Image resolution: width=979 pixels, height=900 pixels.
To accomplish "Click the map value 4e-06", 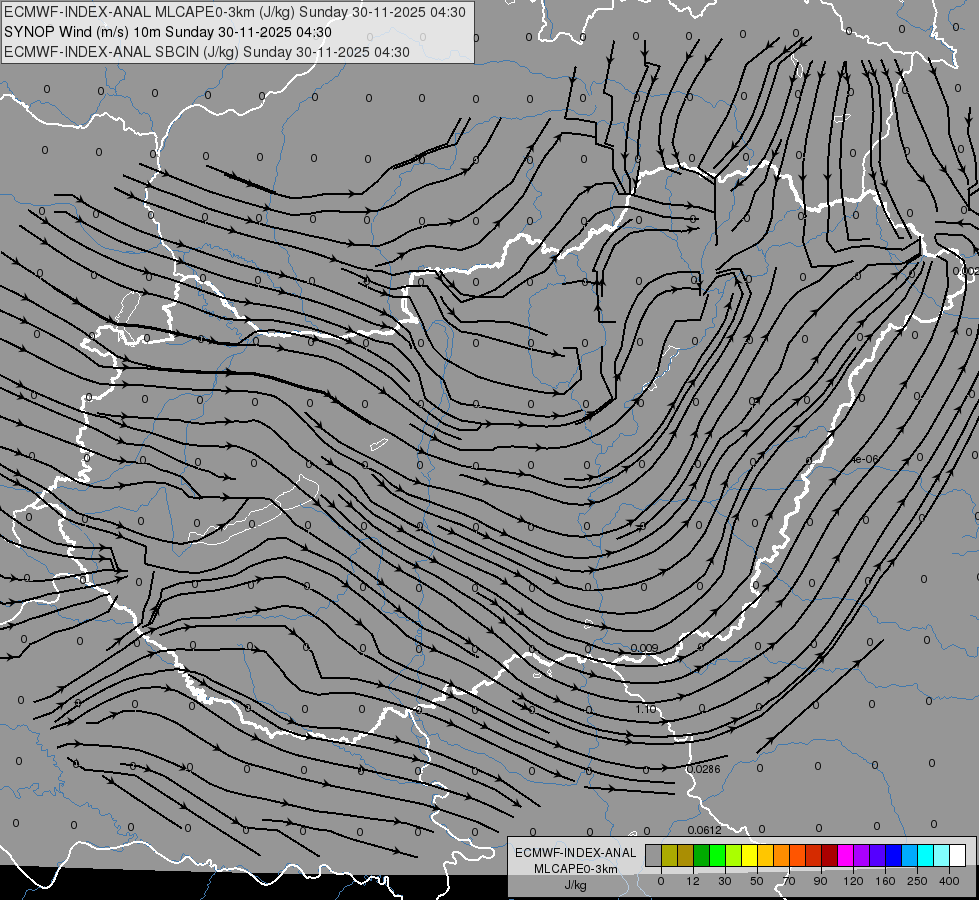I will pyautogui.click(x=865, y=459).
